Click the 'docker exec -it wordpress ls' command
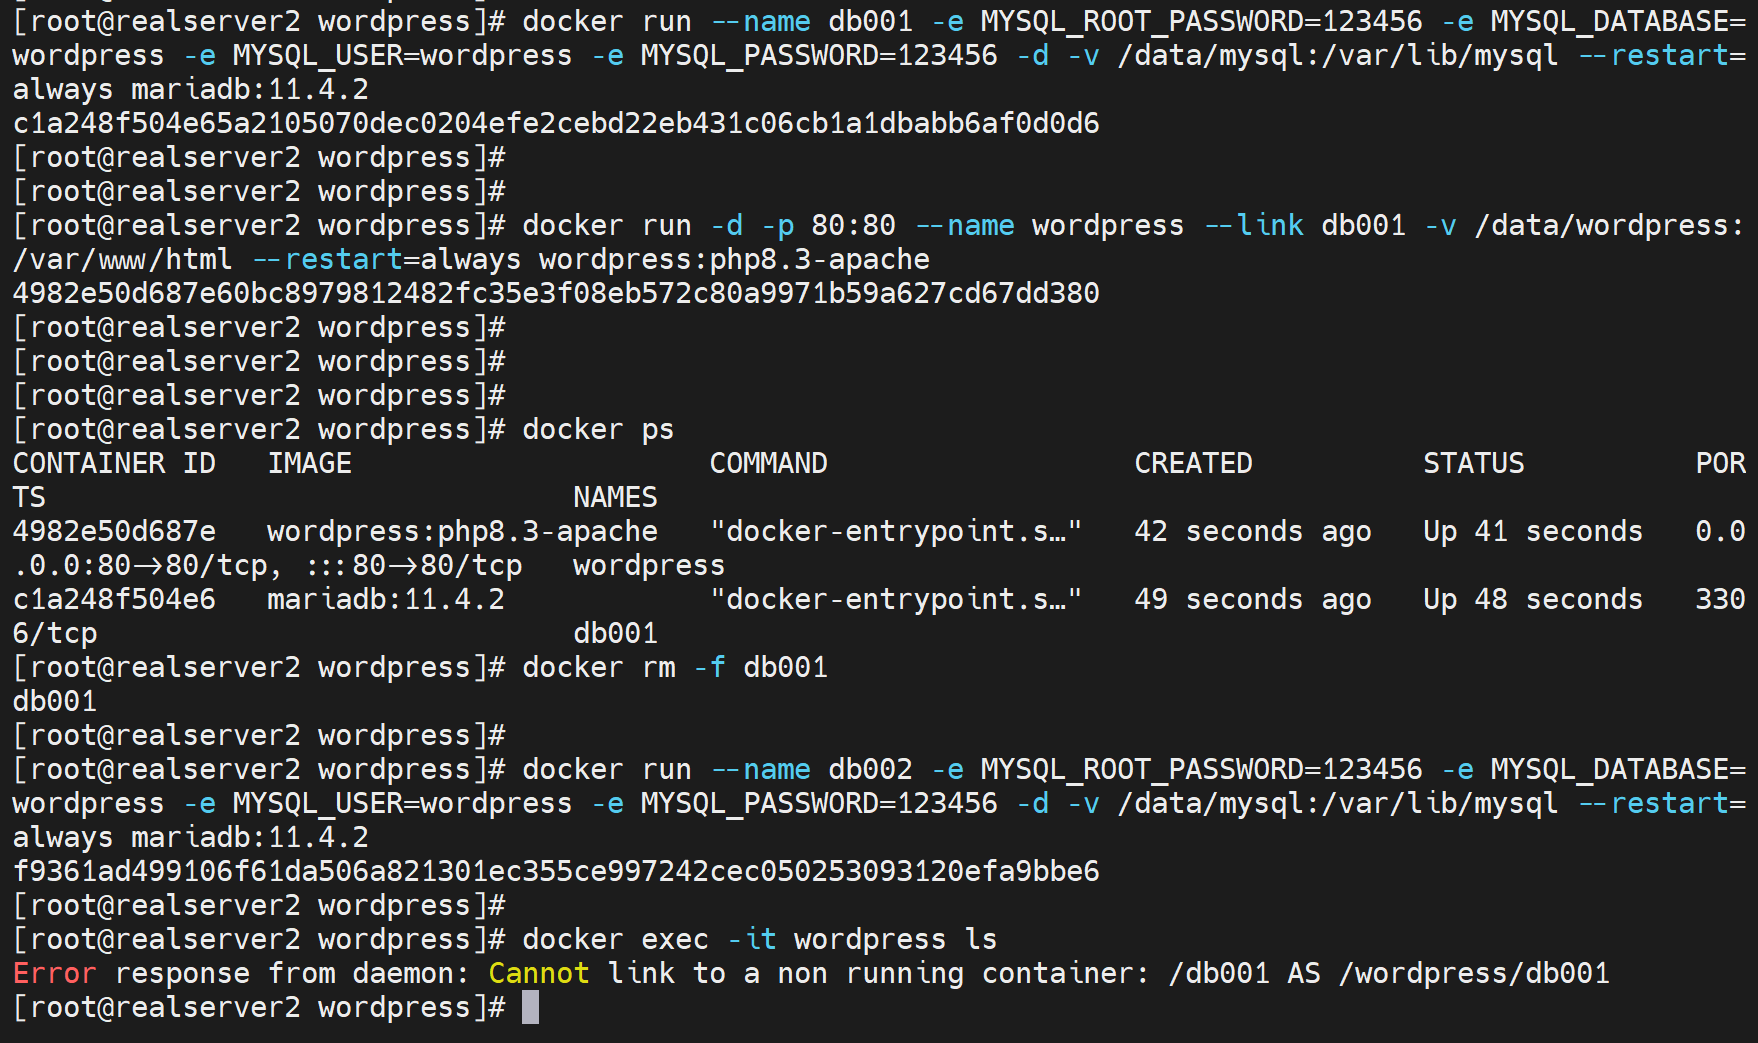Viewport: 1758px width, 1043px height. (x=759, y=939)
